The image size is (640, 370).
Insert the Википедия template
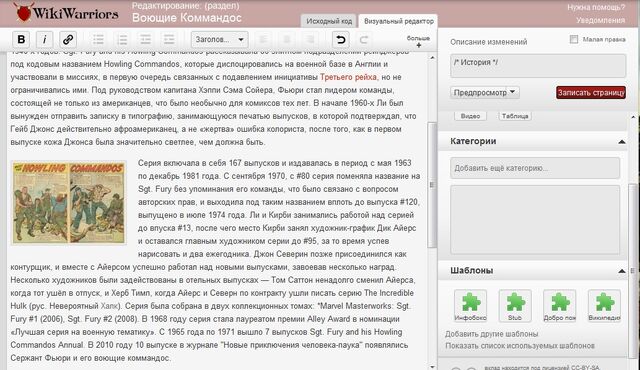point(604,306)
